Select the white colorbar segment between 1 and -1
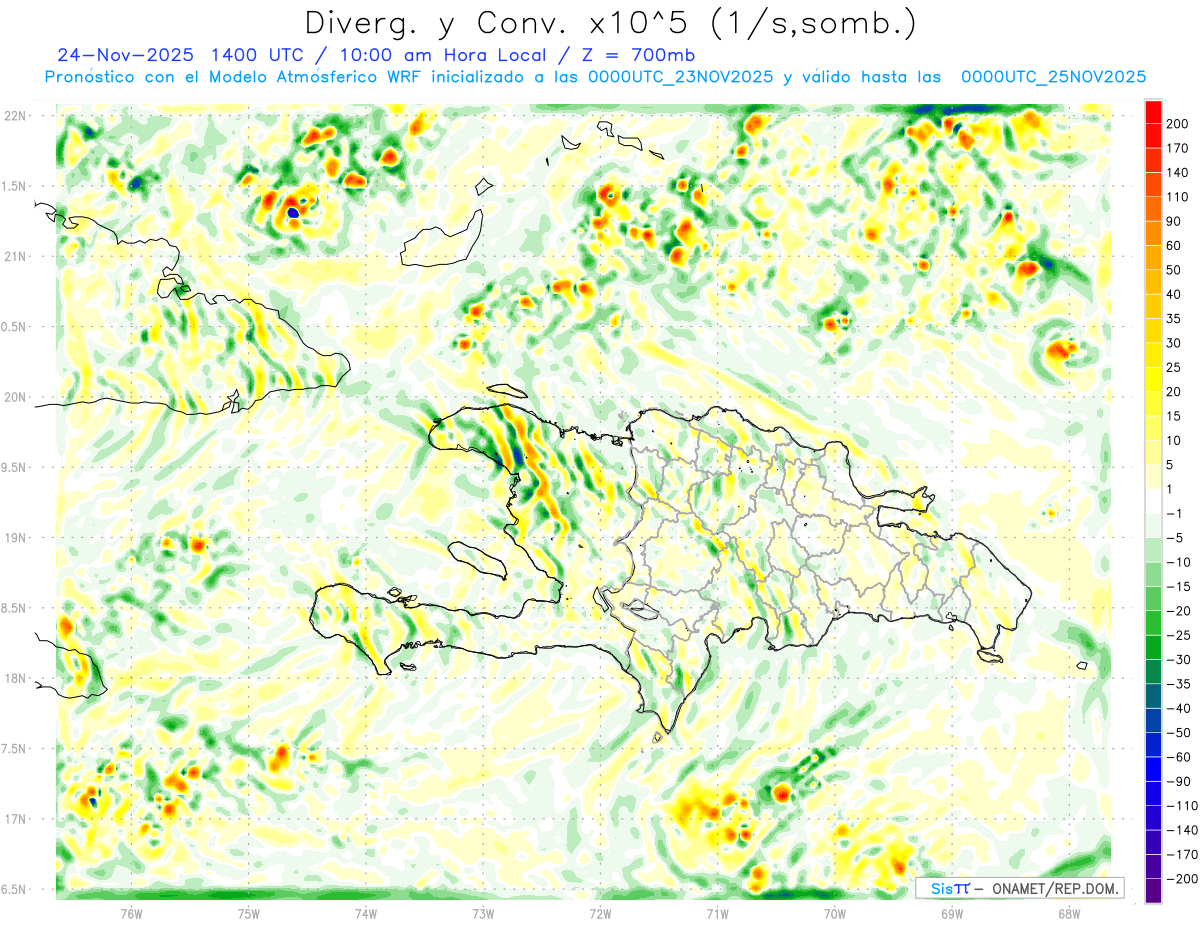The height and width of the screenshot is (927, 1200). (1153, 502)
